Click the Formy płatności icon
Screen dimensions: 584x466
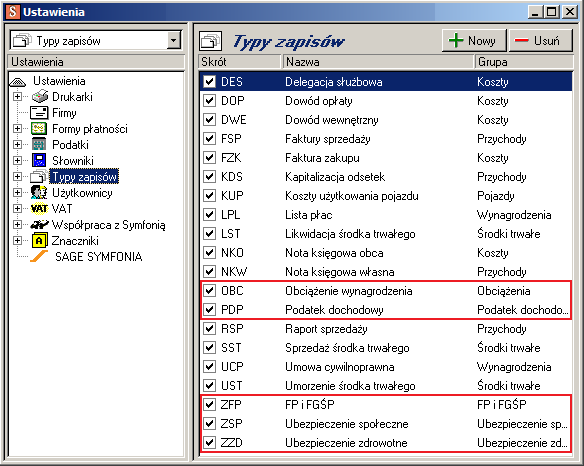(39, 129)
